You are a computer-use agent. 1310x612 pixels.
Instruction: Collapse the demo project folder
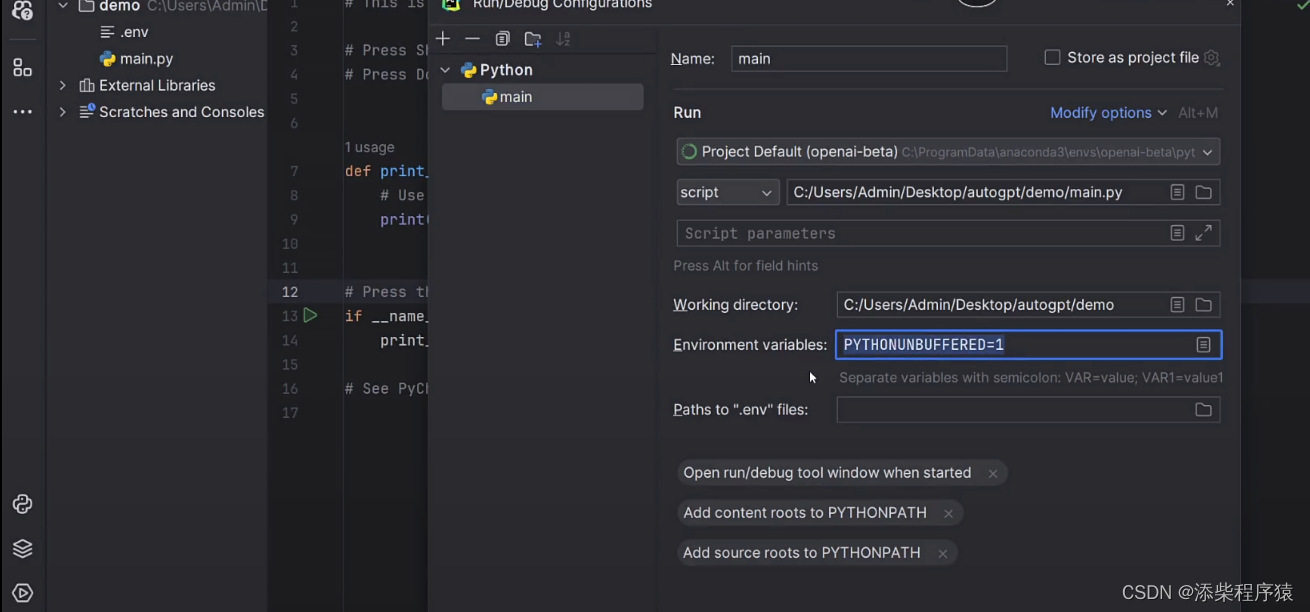click(x=63, y=6)
